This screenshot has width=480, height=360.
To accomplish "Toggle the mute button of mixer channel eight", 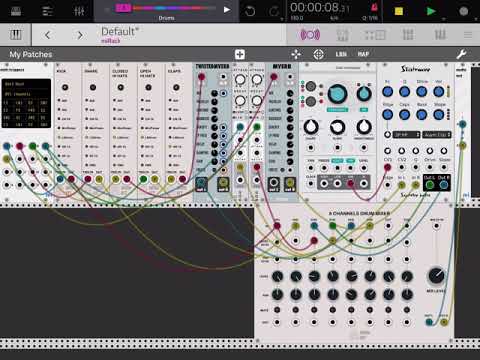I will pyautogui.click(x=407, y=310).
